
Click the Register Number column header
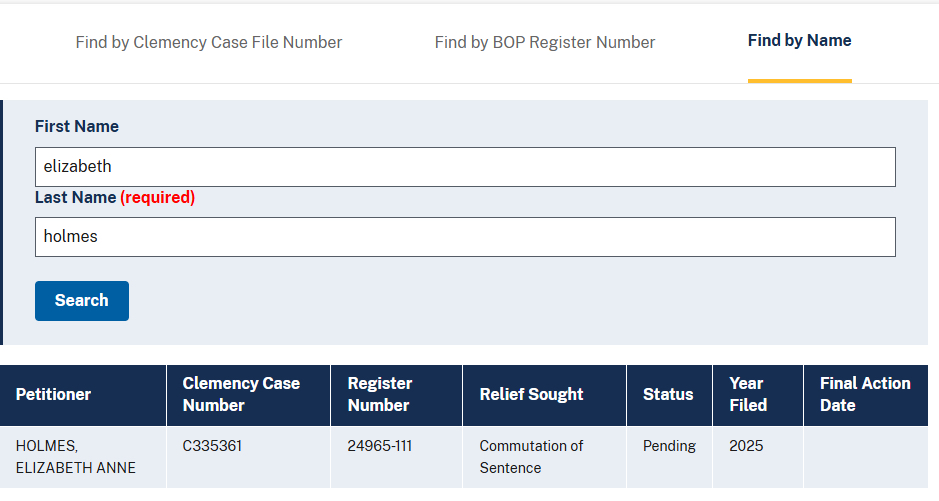click(x=379, y=394)
